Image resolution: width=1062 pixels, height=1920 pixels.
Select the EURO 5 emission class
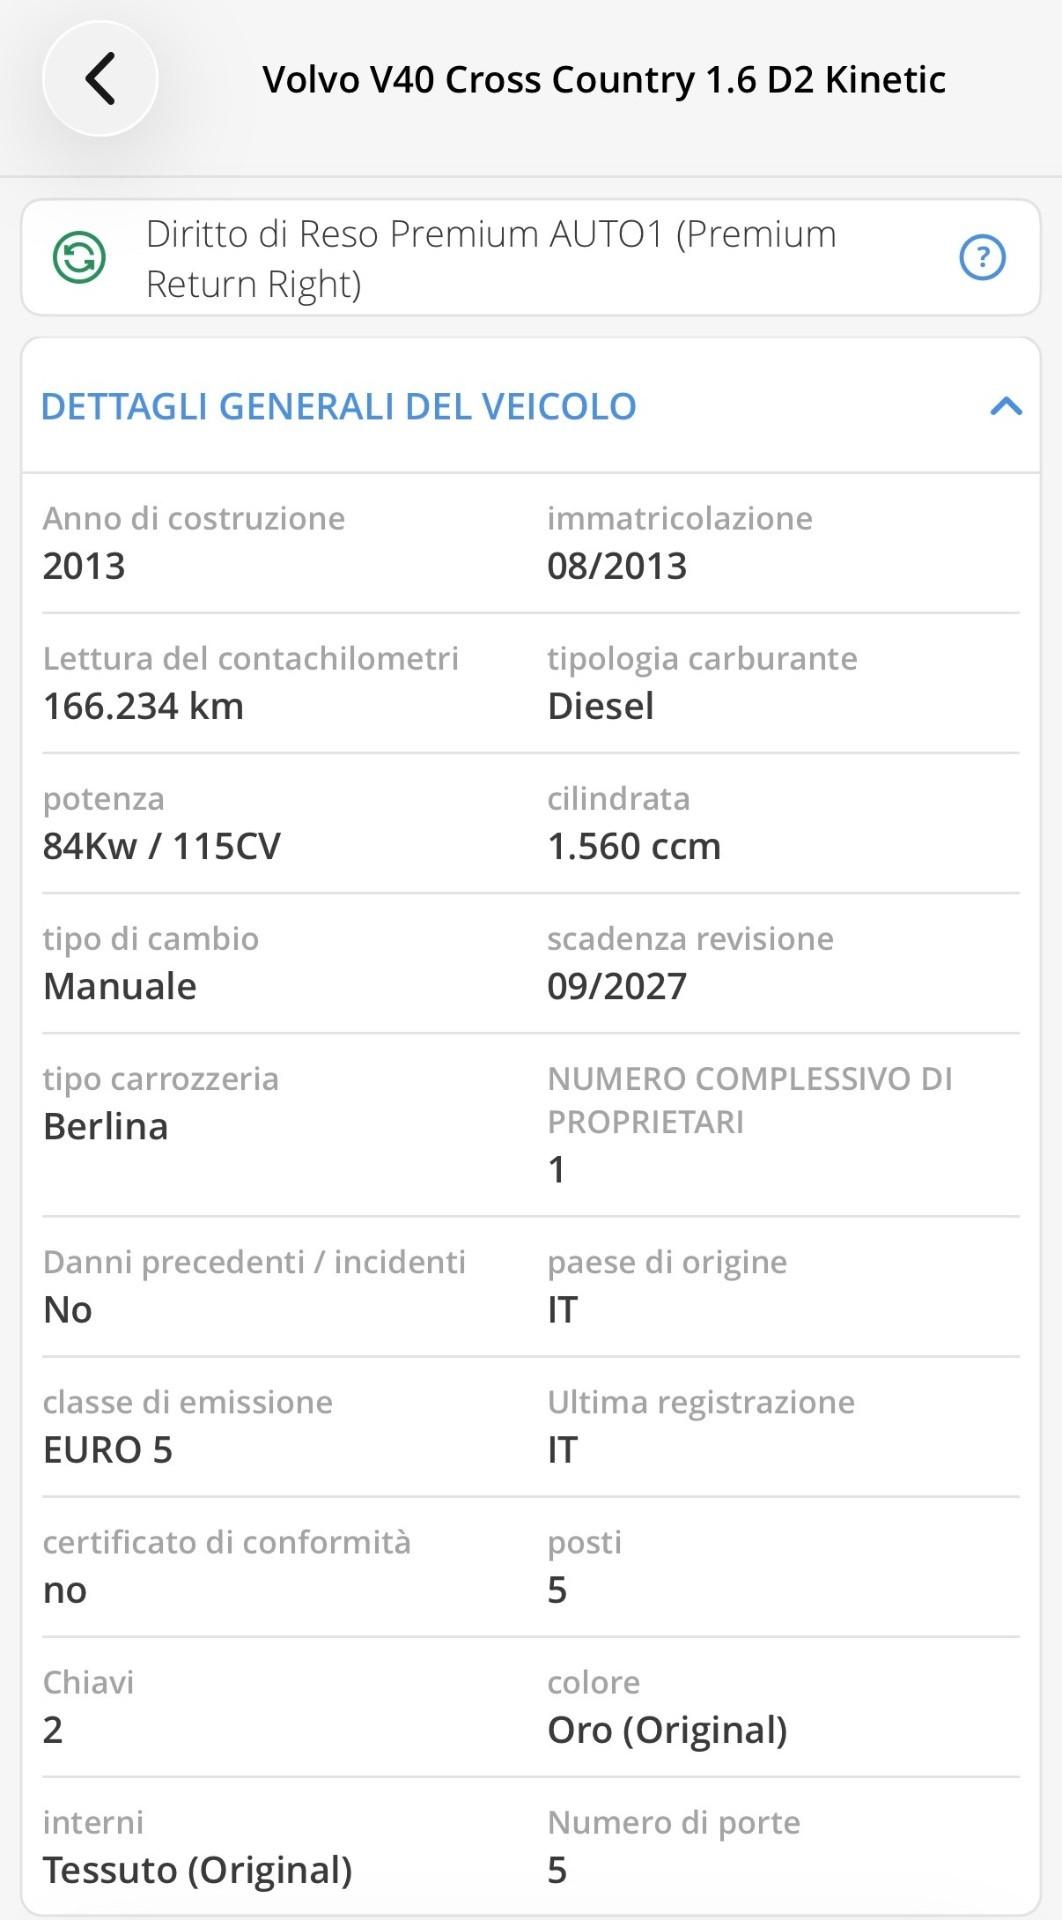108,1449
